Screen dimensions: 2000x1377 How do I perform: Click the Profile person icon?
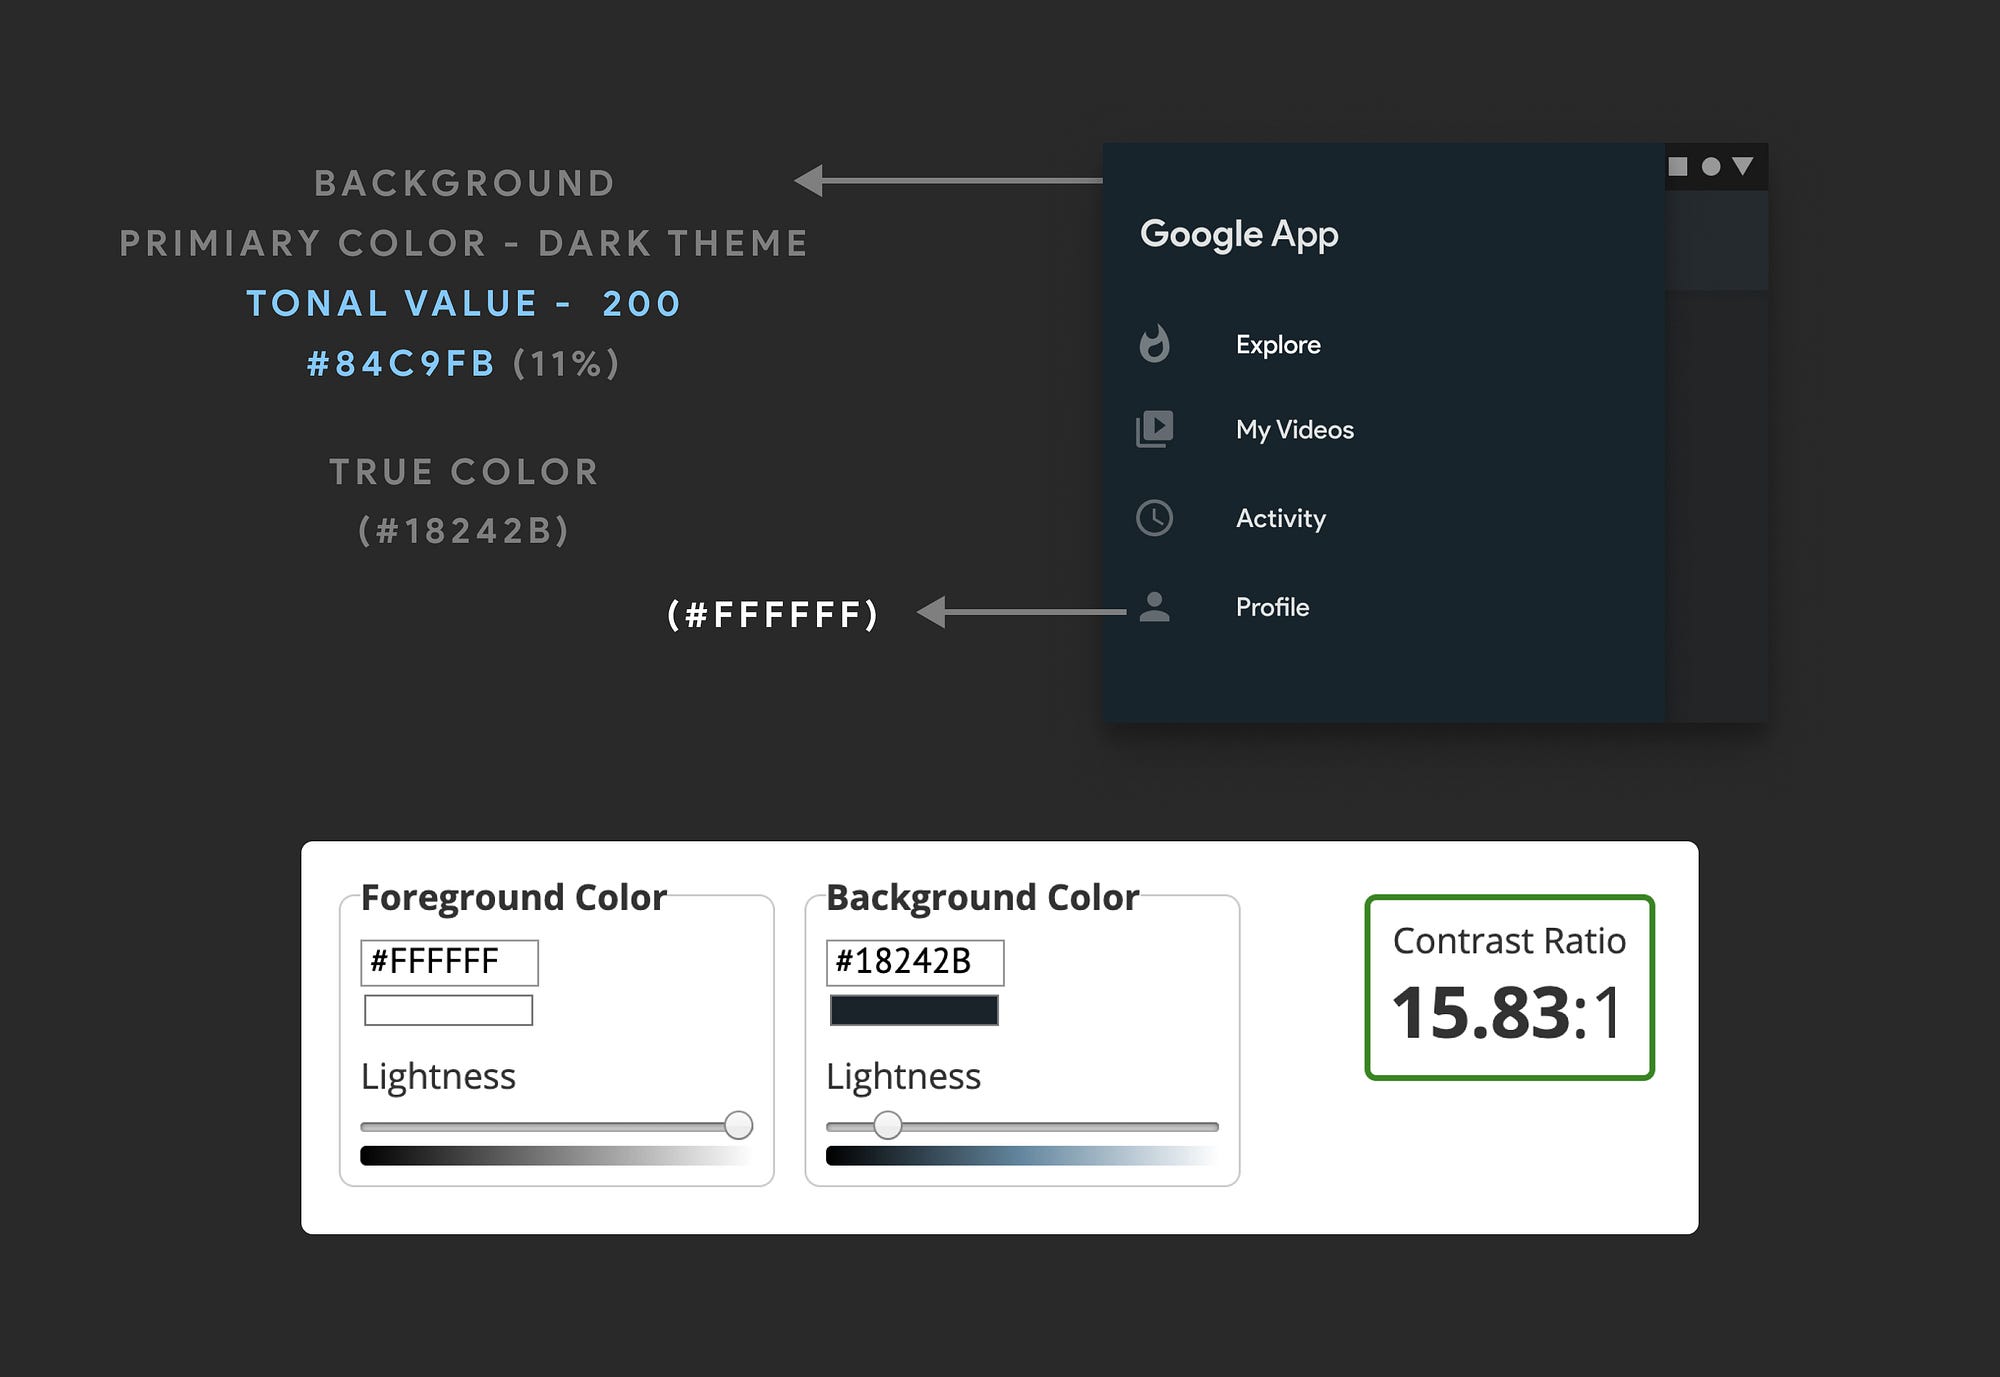click(1154, 607)
